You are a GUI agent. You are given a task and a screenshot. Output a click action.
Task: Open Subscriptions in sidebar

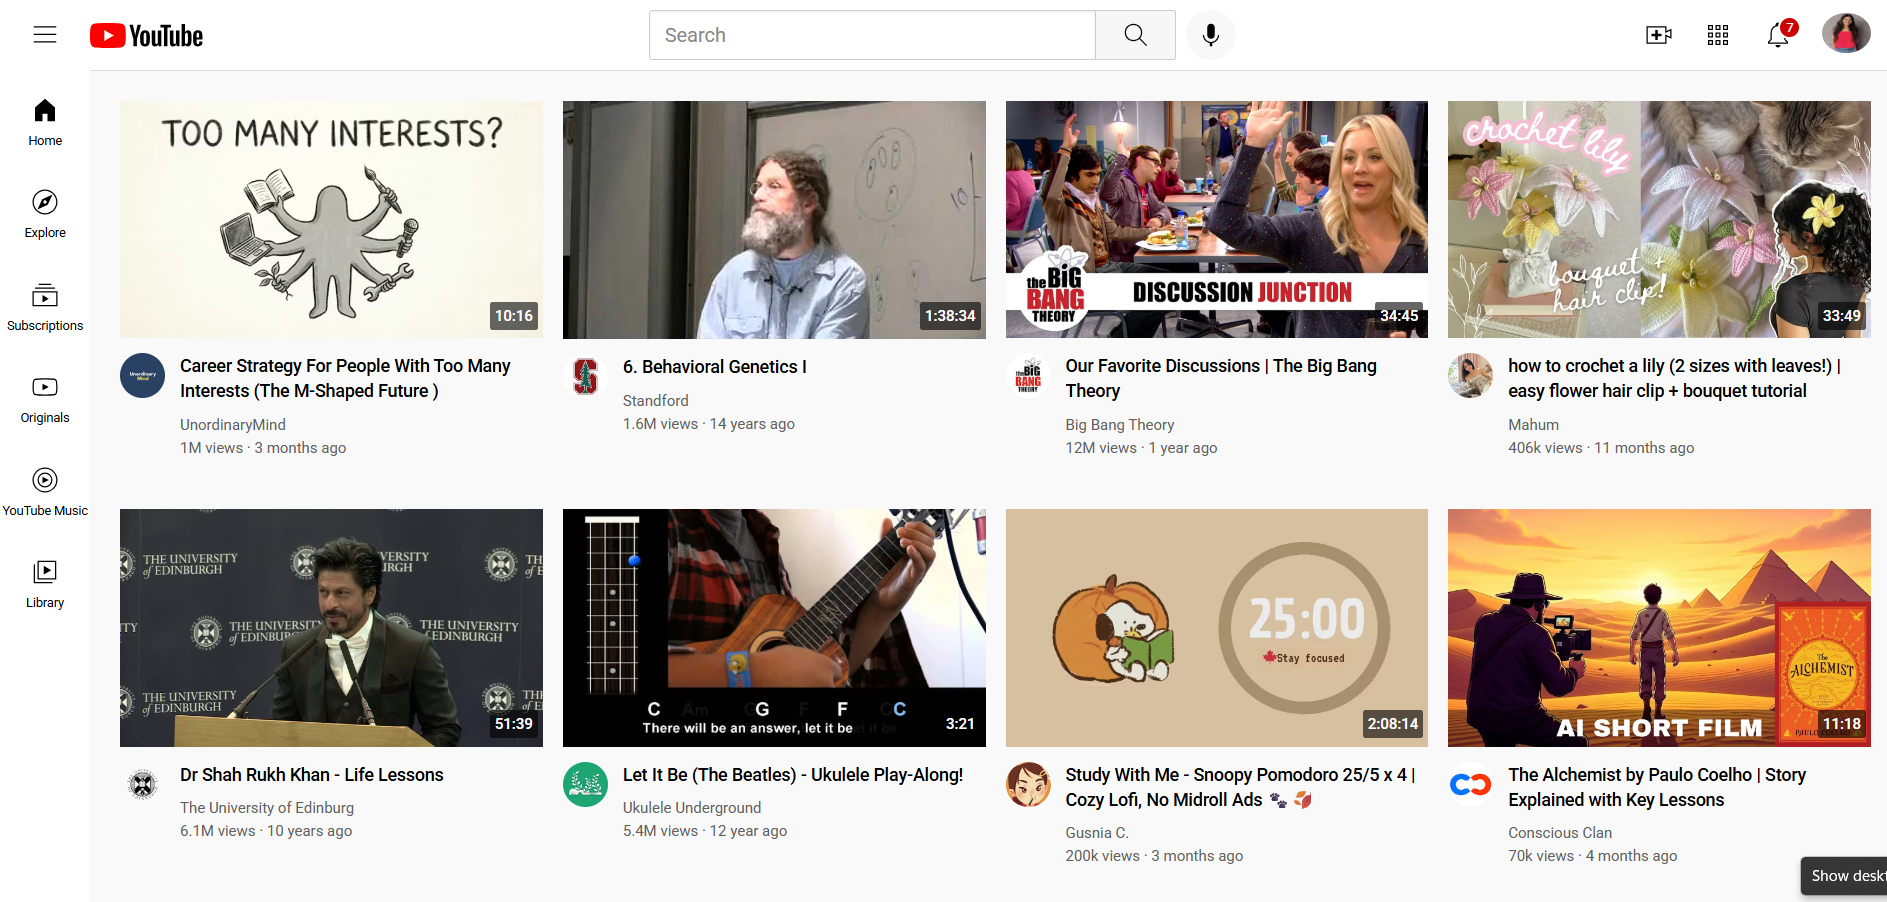(x=45, y=307)
